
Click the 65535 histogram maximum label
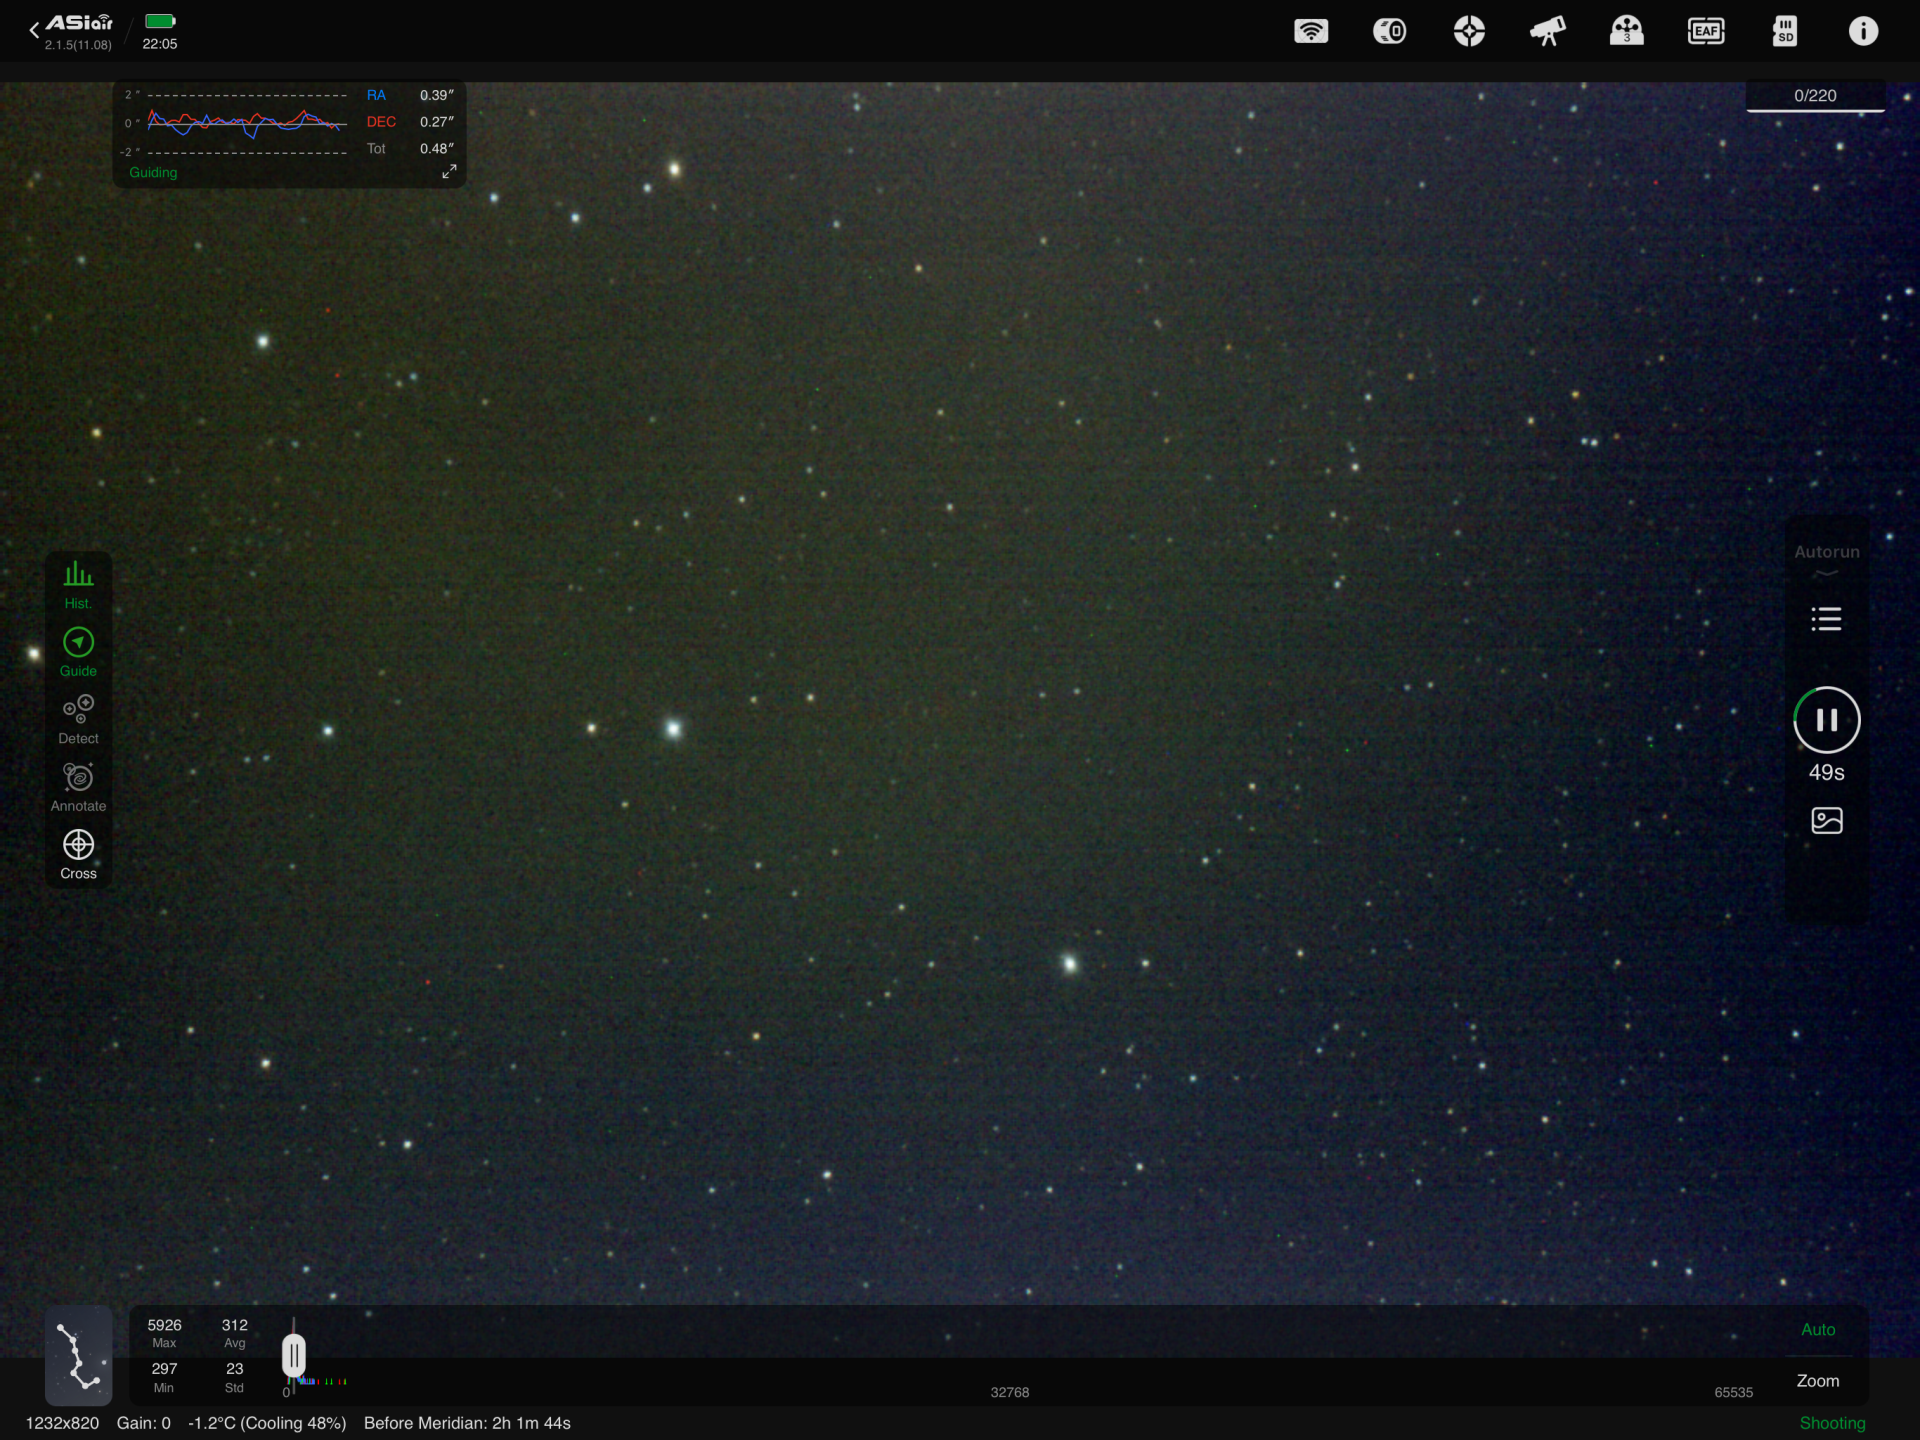1734,1392
